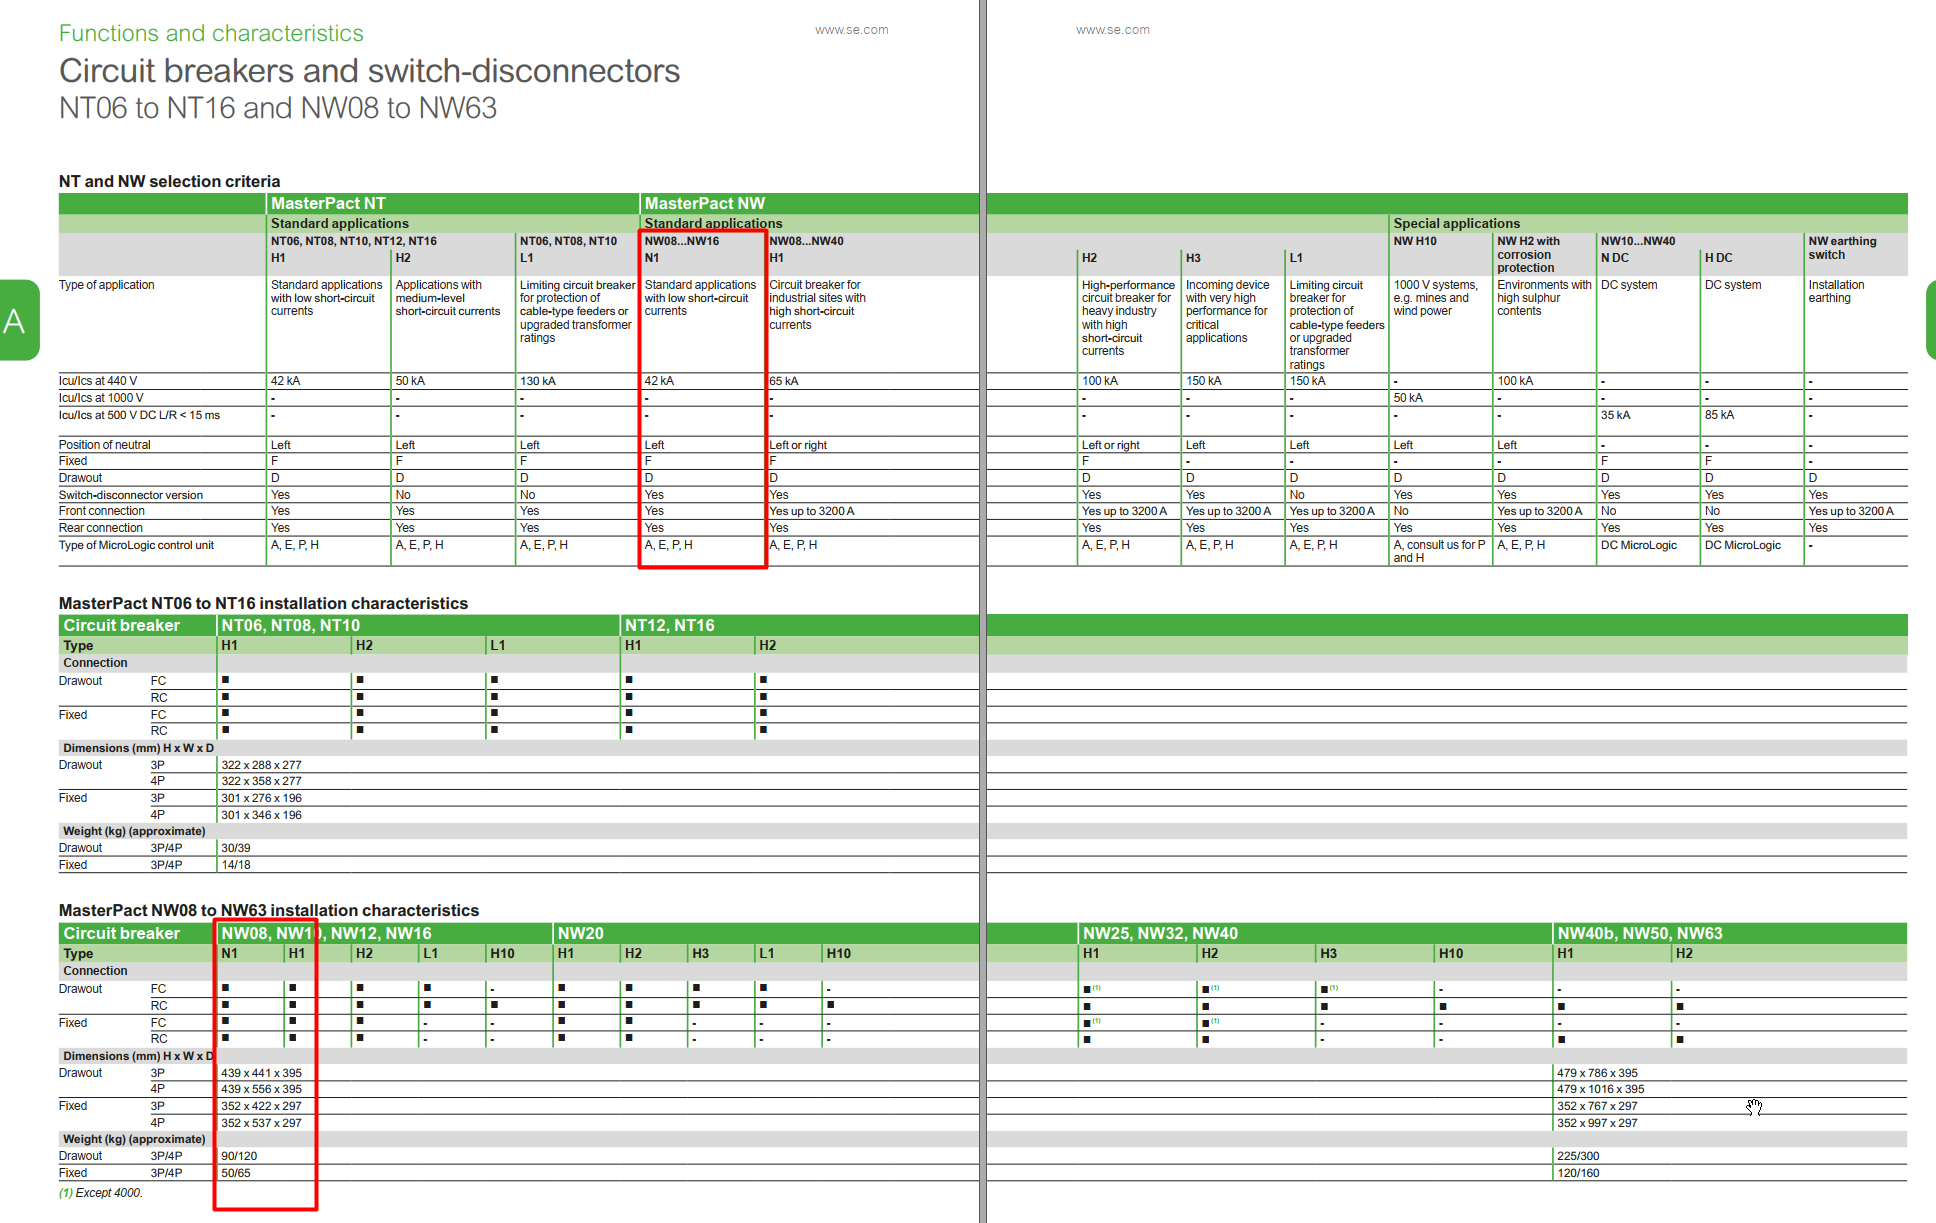Click the '90/120' weight value
The width and height of the screenshot is (1936, 1223).
tap(239, 1156)
